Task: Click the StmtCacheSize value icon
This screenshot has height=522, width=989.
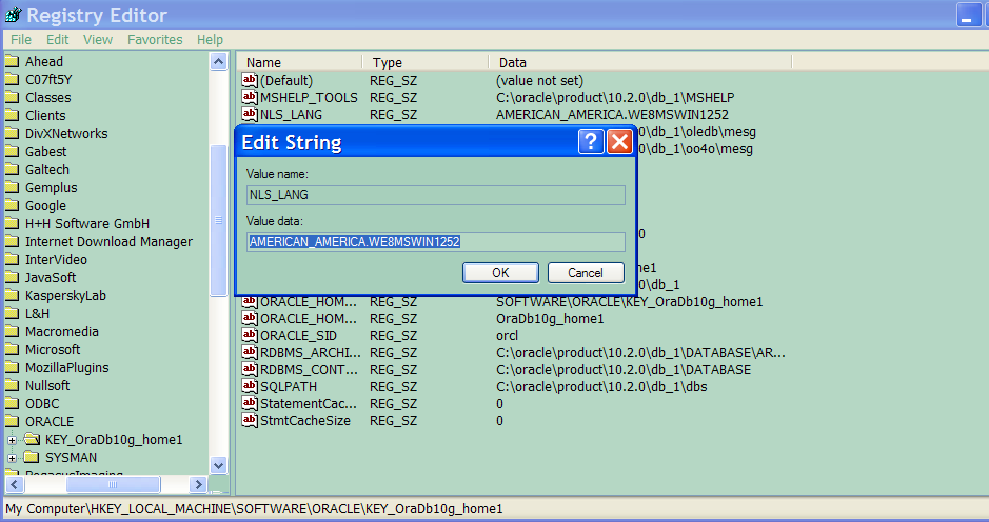Action: click(x=250, y=421)
